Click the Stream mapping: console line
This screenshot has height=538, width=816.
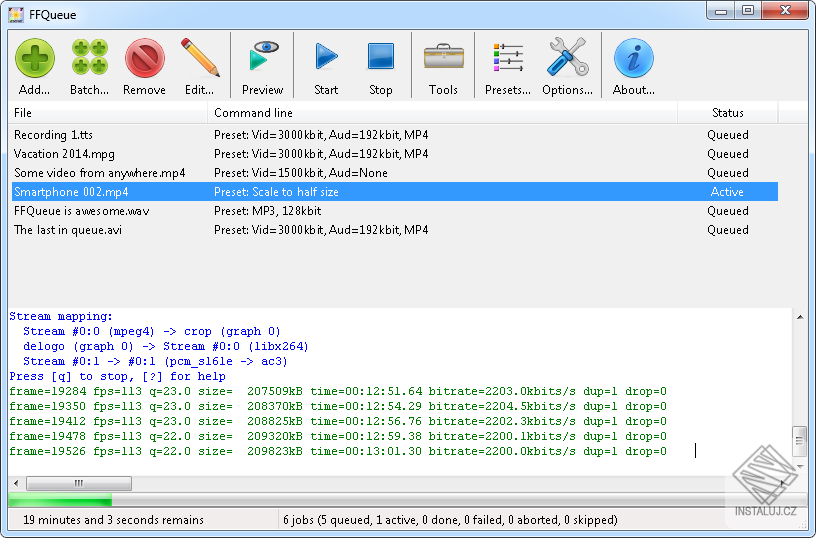61,316
